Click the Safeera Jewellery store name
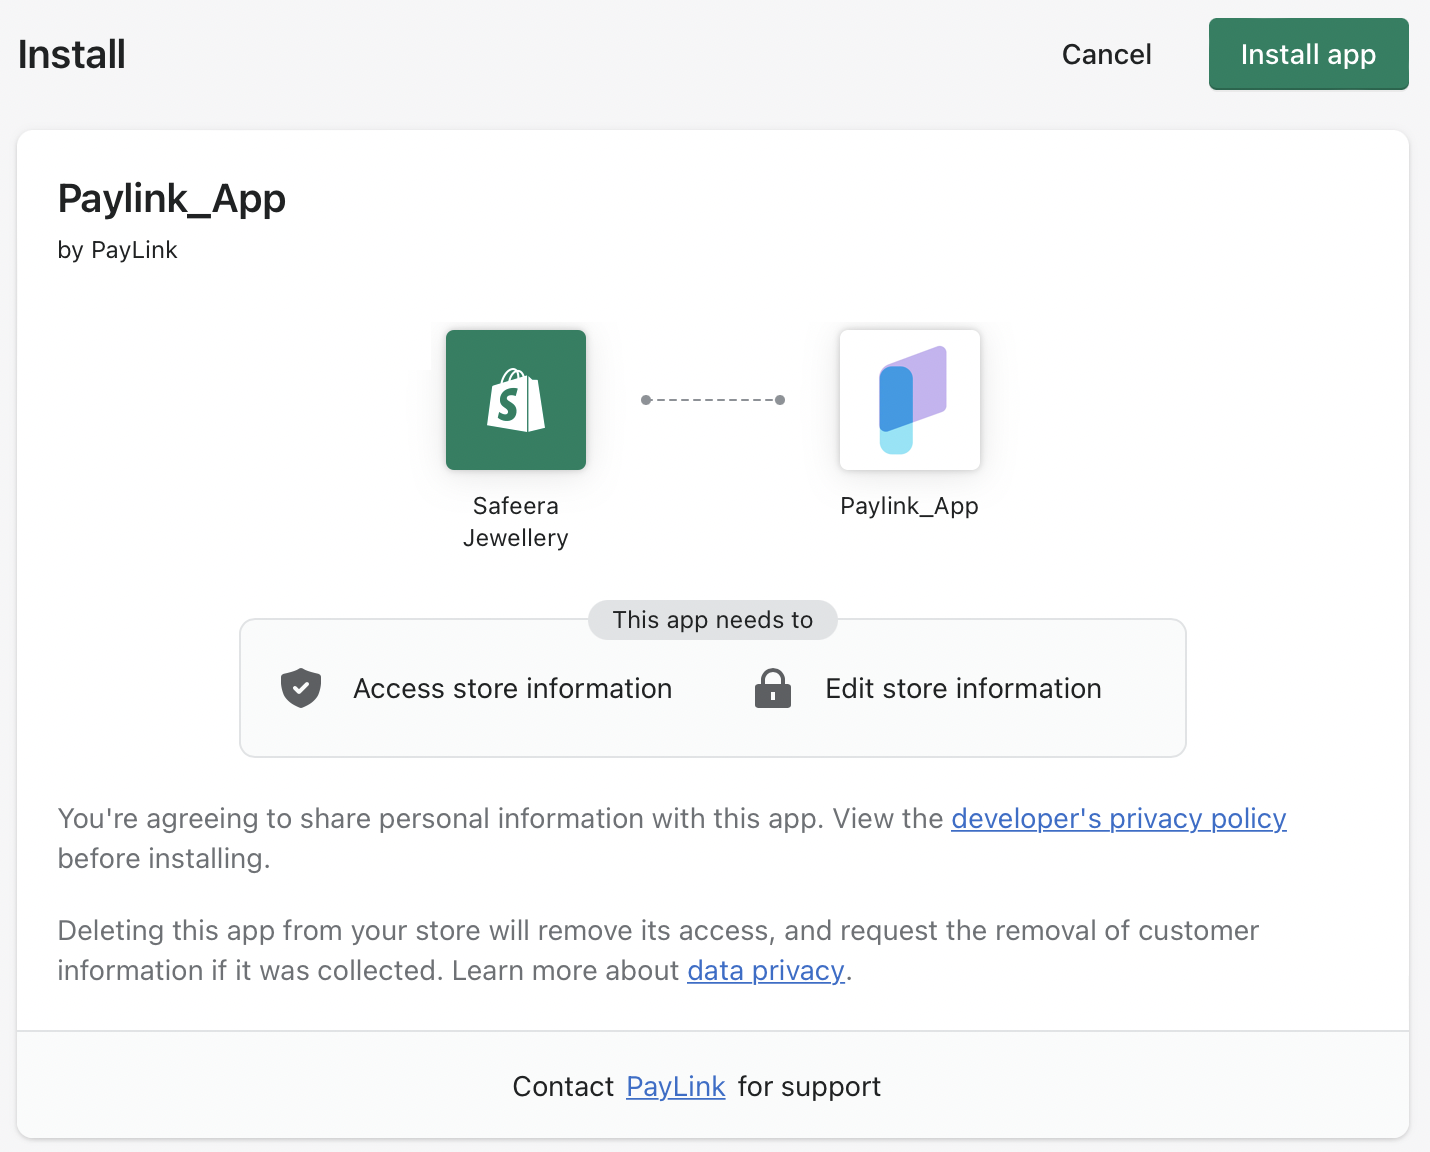The width and height of the screenshot is (1430, 1152). (x=516, y=521)
